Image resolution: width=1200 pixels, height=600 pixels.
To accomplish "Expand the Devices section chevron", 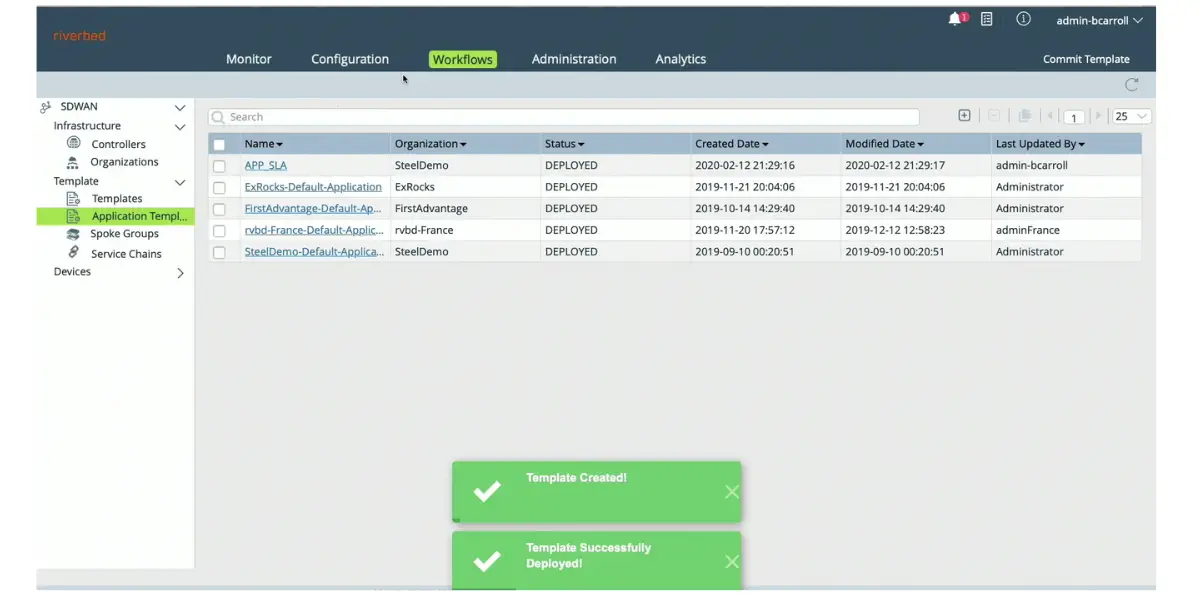I will (180, 272).
